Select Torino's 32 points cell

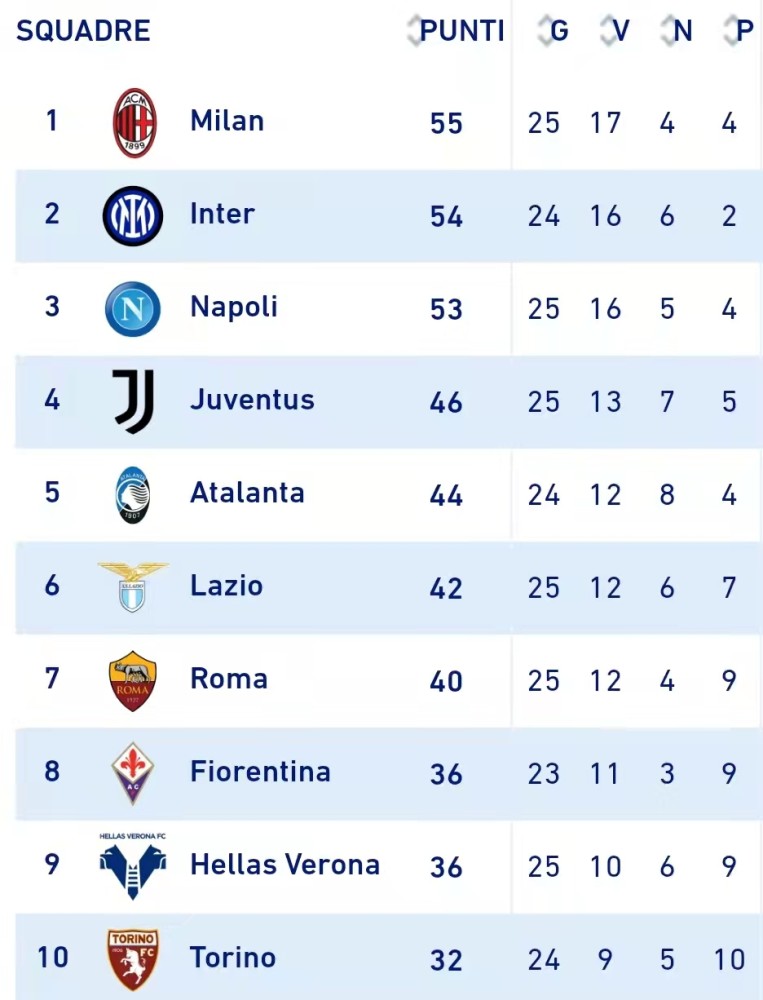pos(446,960)
